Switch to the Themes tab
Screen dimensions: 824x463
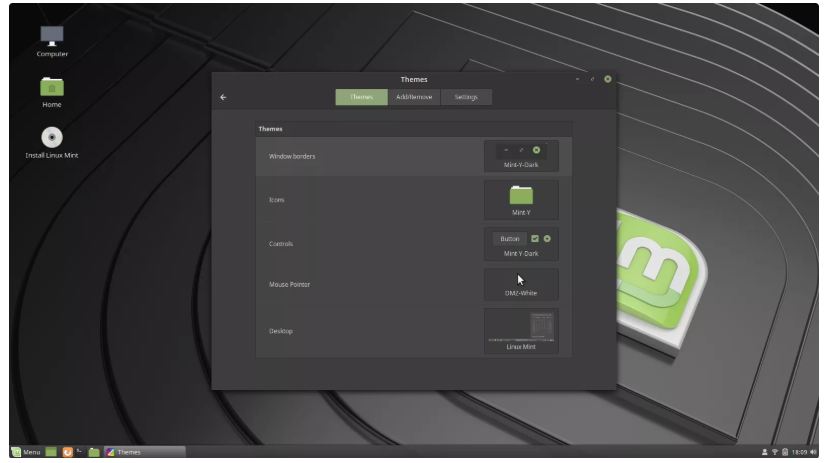(x=362, y=97)
